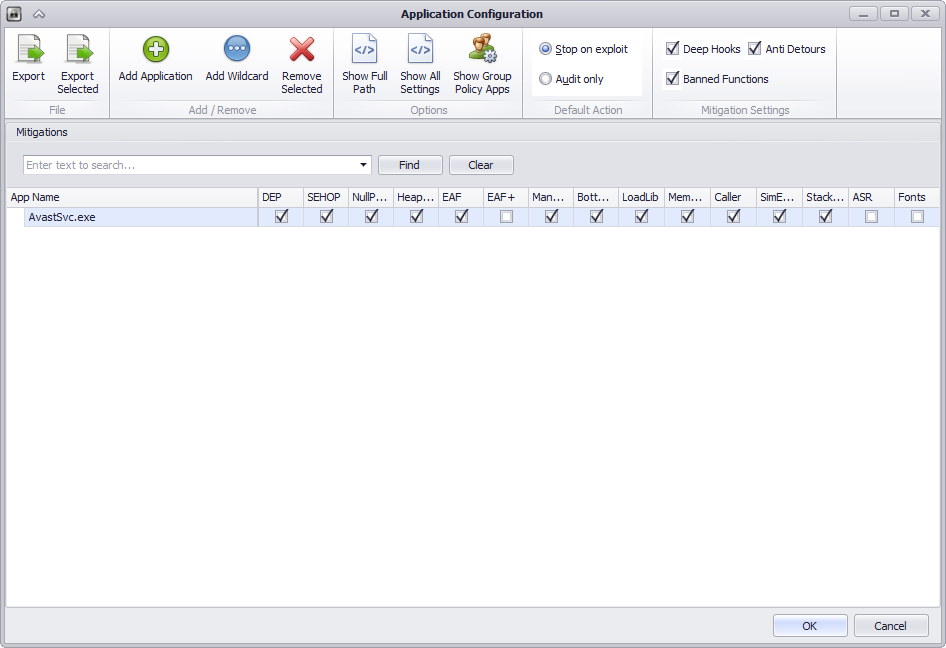Screen dimensions: 946x648
Task: Collapse the ribbon using the title bar arrow
Action: [39, 14]
